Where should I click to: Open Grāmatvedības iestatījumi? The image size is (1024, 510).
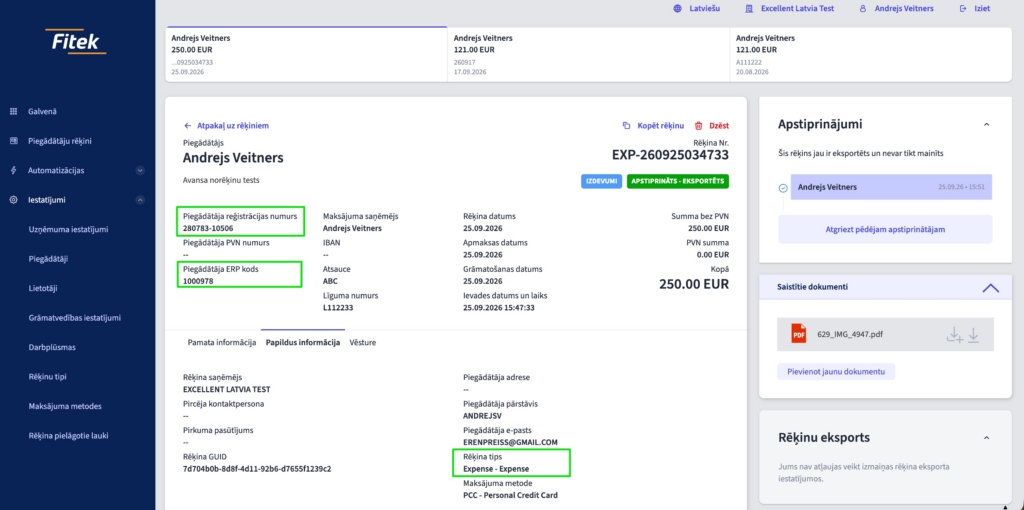(x=74, y=318)
